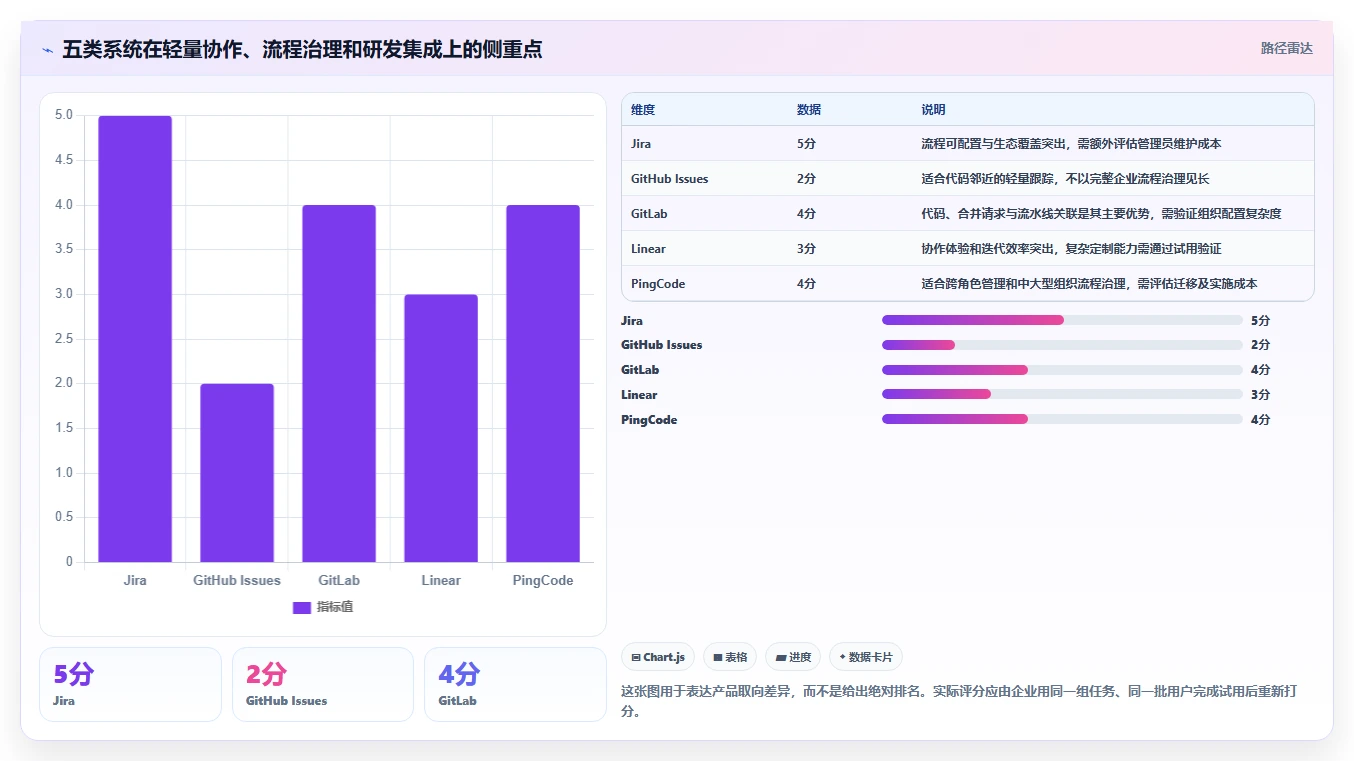Click the 3分 value beside Linear progress

1260,395
